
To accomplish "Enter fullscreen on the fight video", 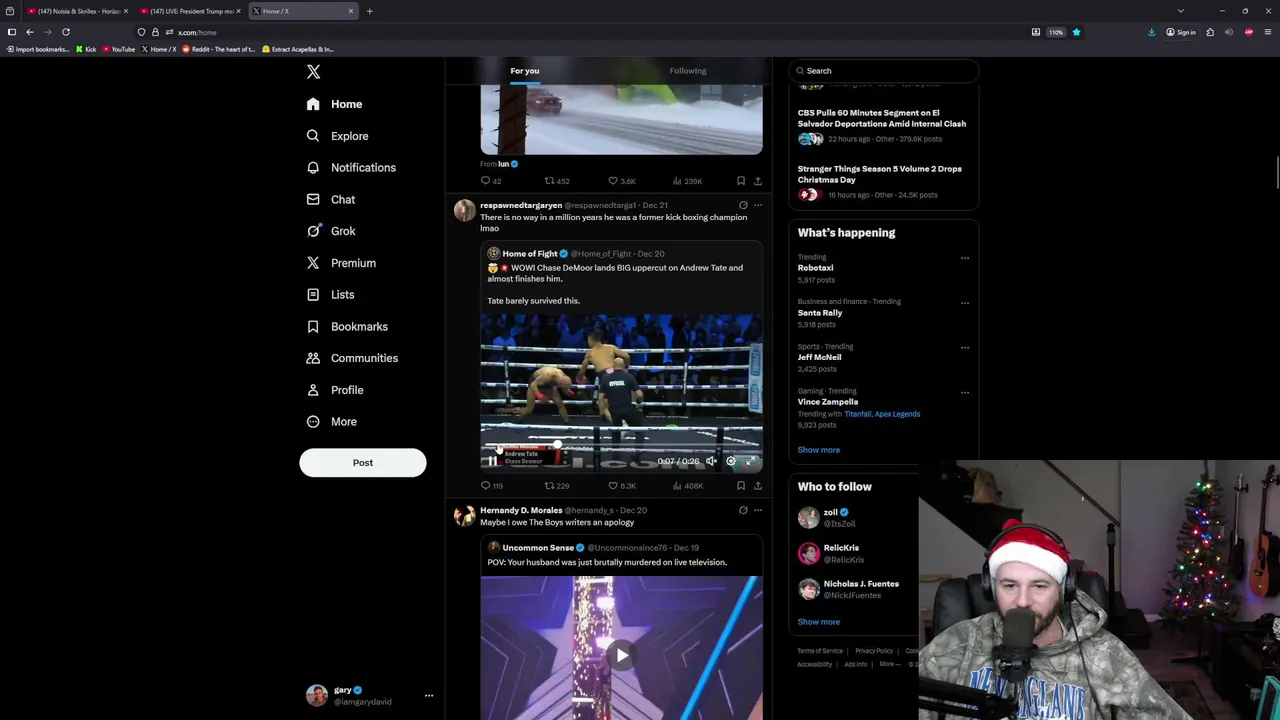I will tap(750, 461).
